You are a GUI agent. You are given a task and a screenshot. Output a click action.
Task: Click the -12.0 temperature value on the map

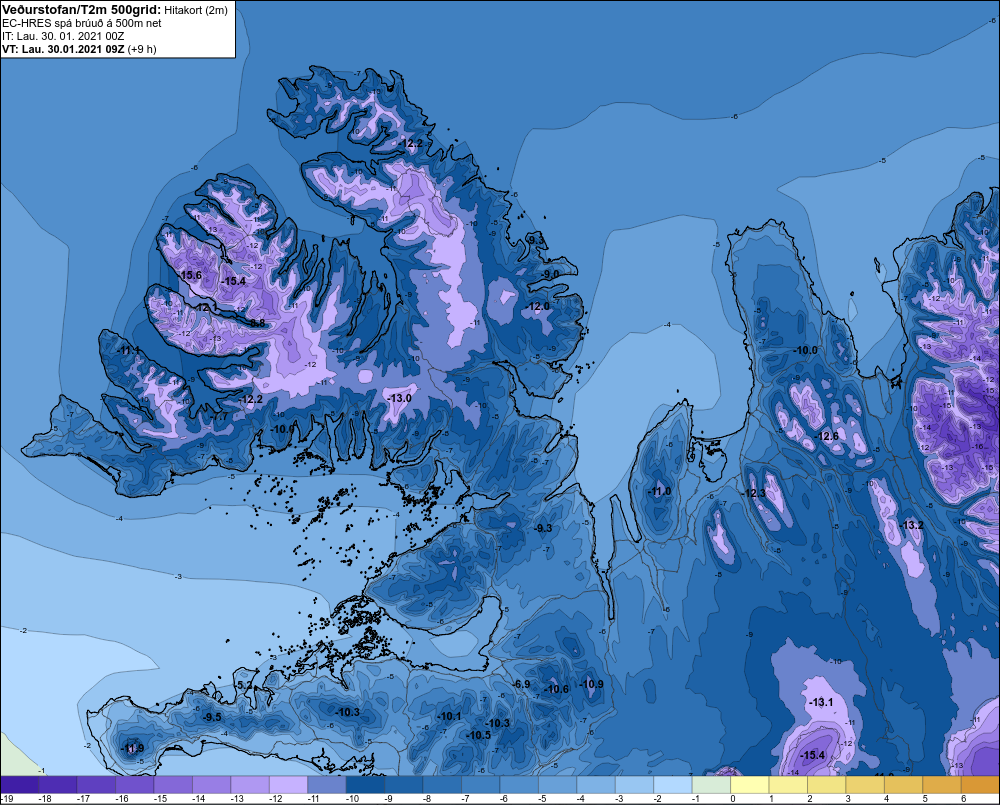pos(538,307)
